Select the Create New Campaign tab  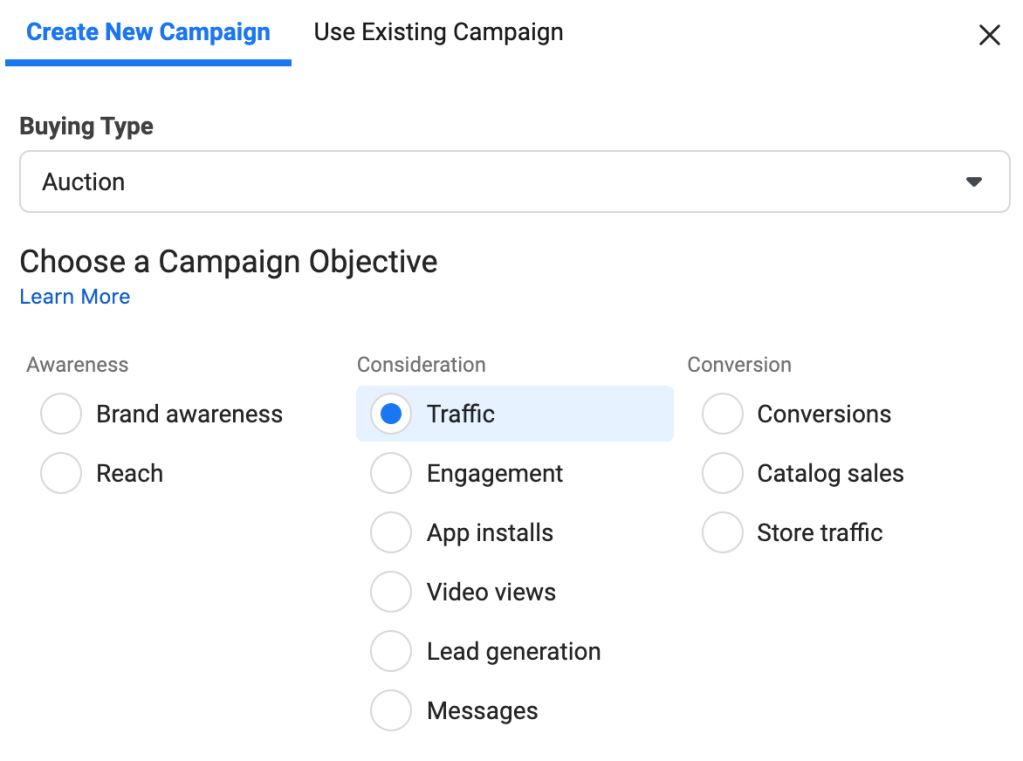[x=148, y=33]
